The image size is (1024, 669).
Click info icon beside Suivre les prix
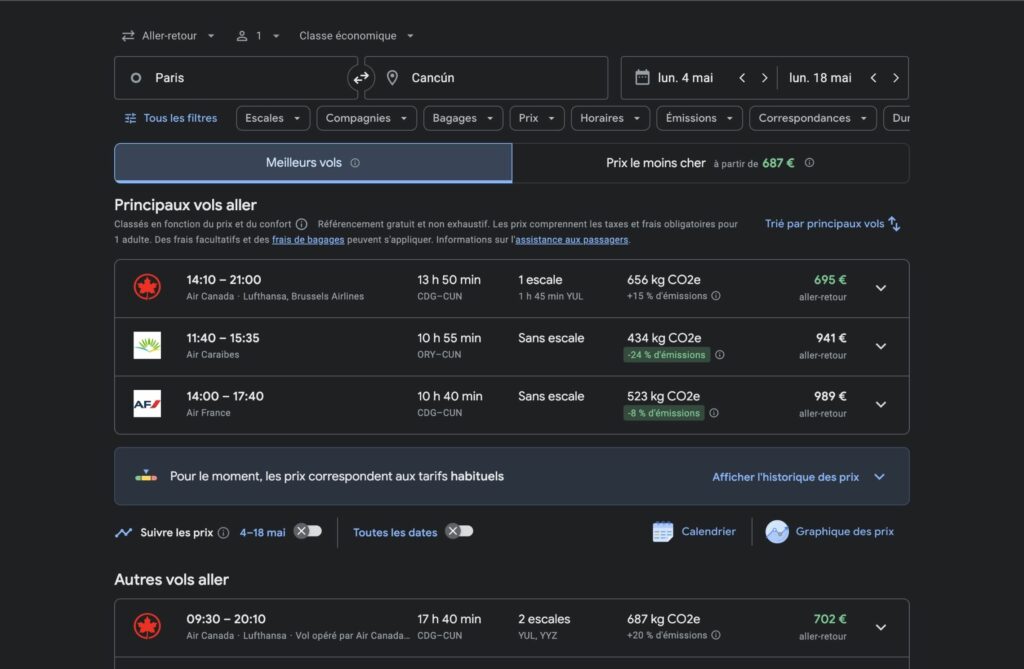coord(223,533)
